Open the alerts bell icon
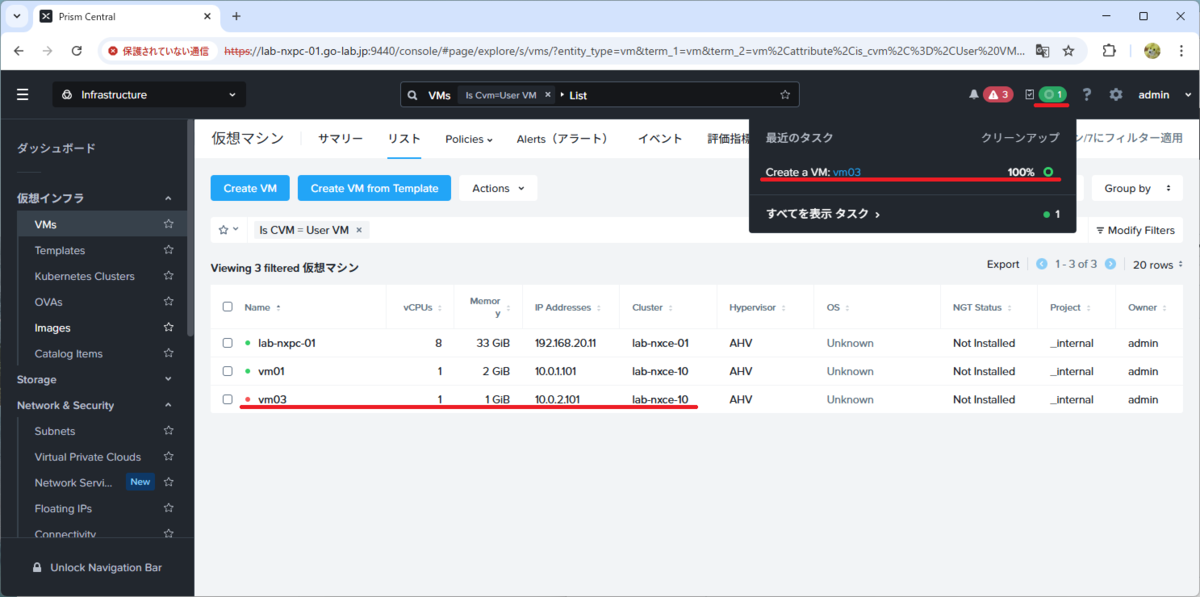The width and height of the screenshot is (1200, 597). coord(974,95)
